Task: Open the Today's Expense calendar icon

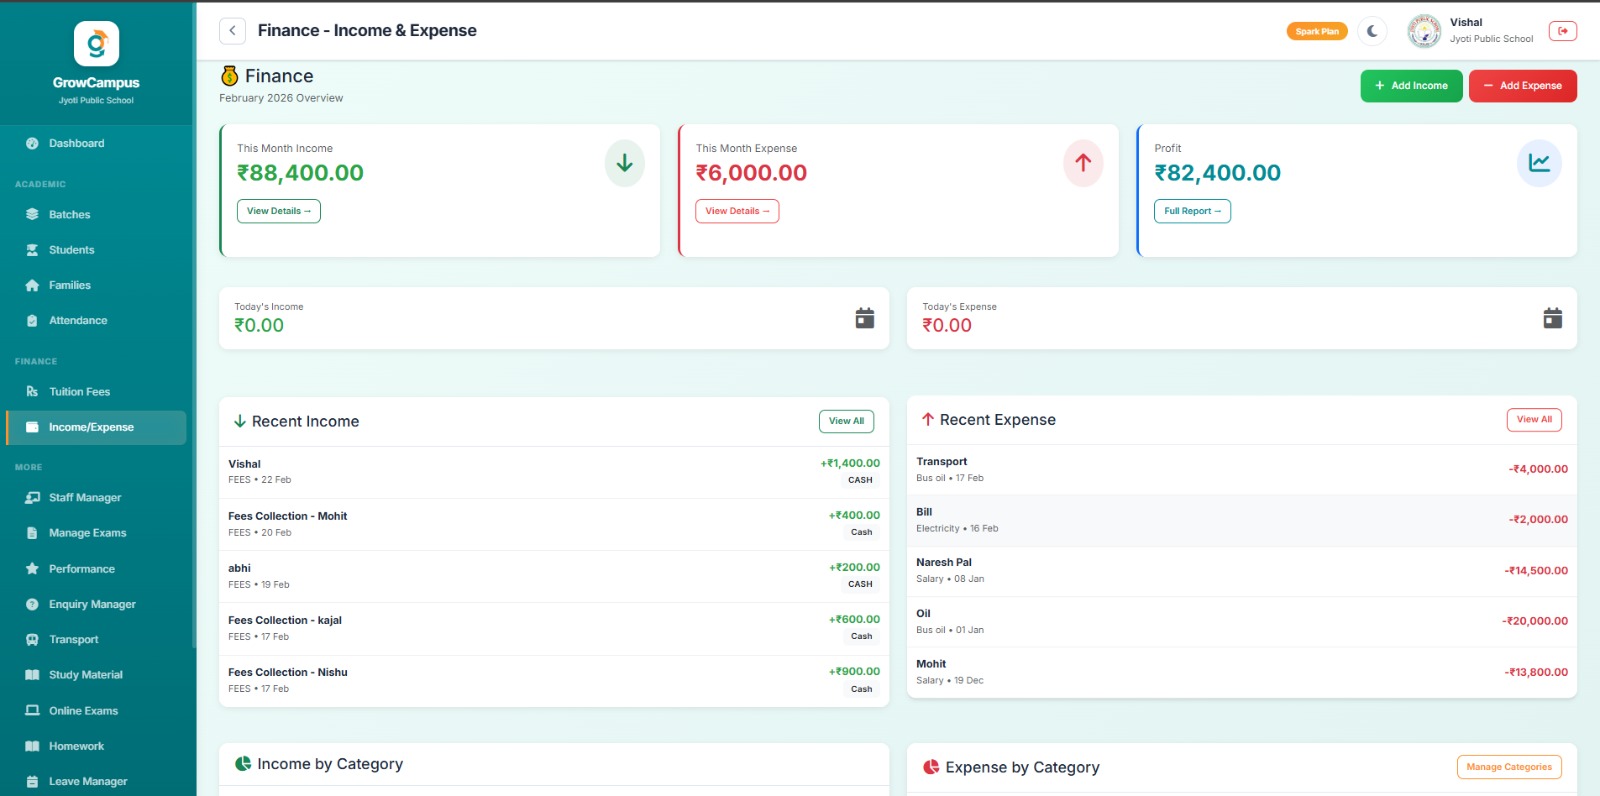Action: 1552,318
